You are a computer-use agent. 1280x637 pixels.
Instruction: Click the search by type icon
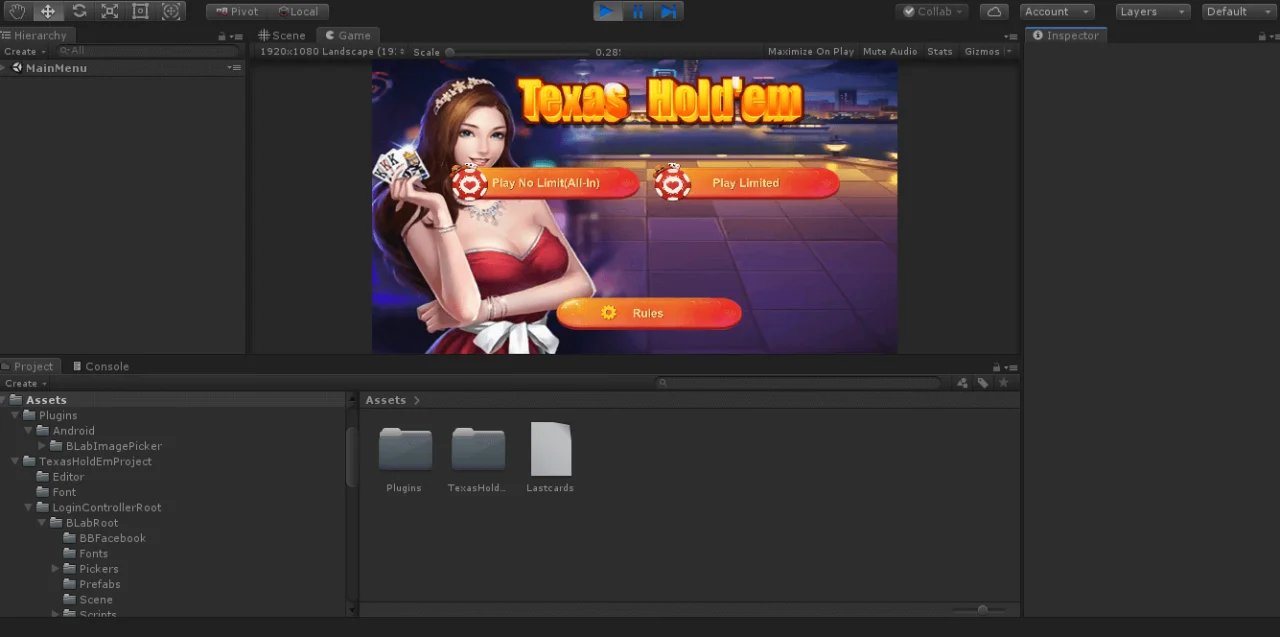tap(962, 383)
